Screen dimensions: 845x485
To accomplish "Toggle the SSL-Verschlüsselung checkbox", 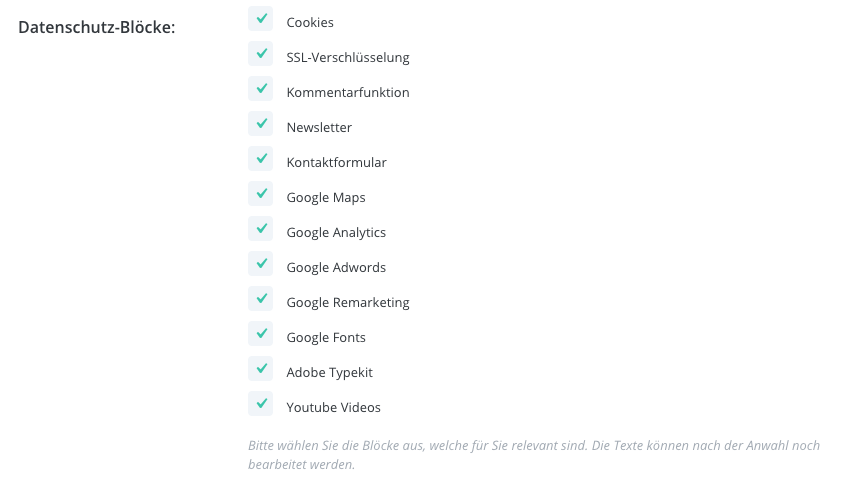I will point(261,54).
